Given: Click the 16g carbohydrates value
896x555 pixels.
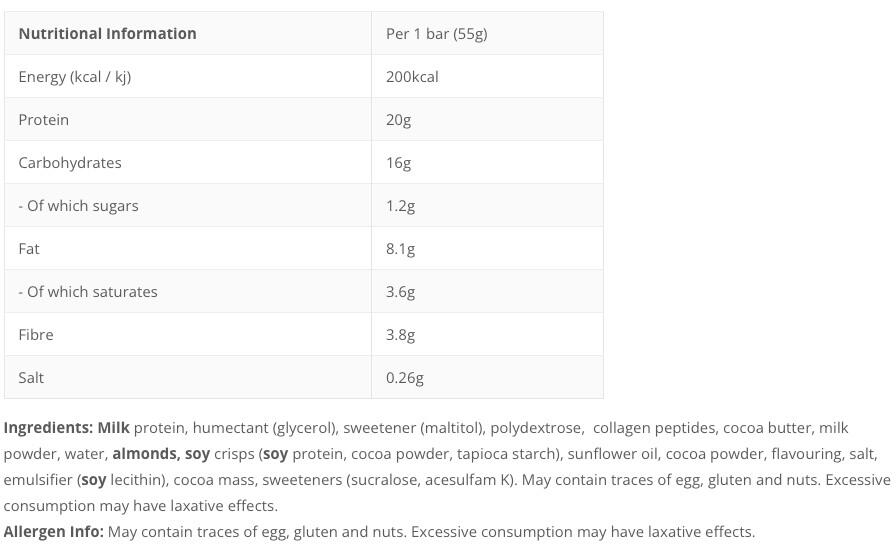Looking at the screenshot, I should 398,162.
